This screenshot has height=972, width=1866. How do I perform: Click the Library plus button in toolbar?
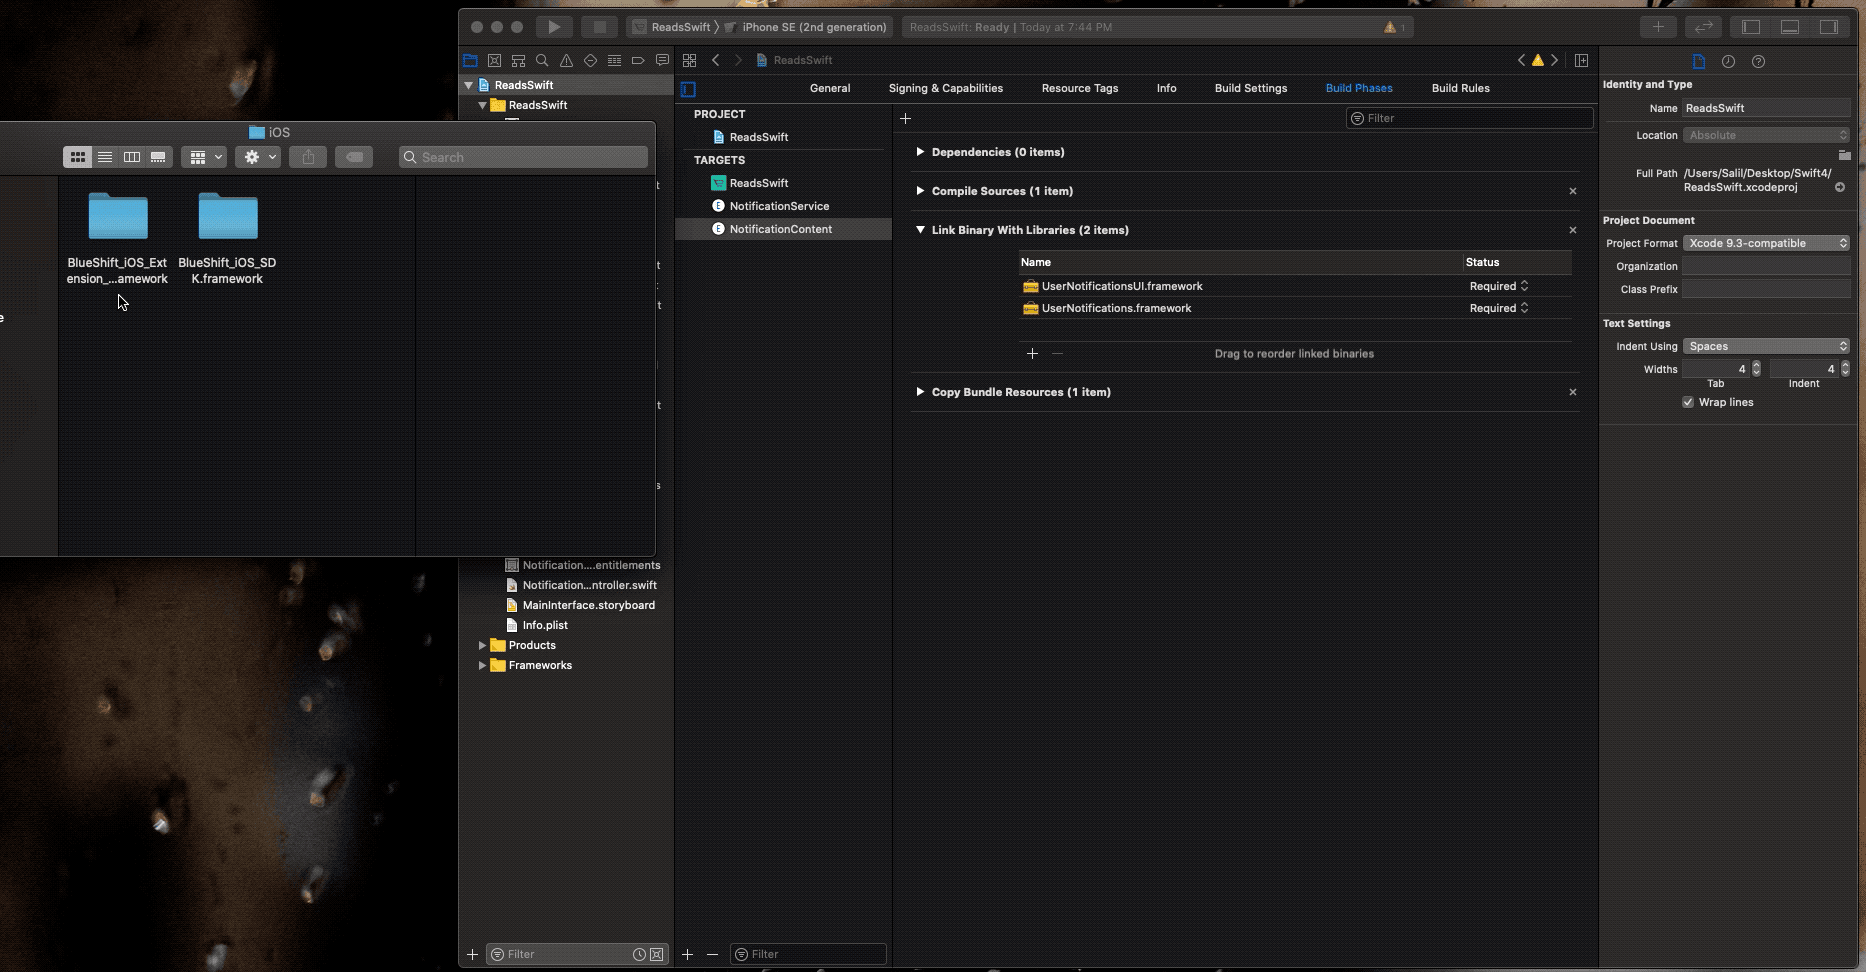[x=1658, y=27]
